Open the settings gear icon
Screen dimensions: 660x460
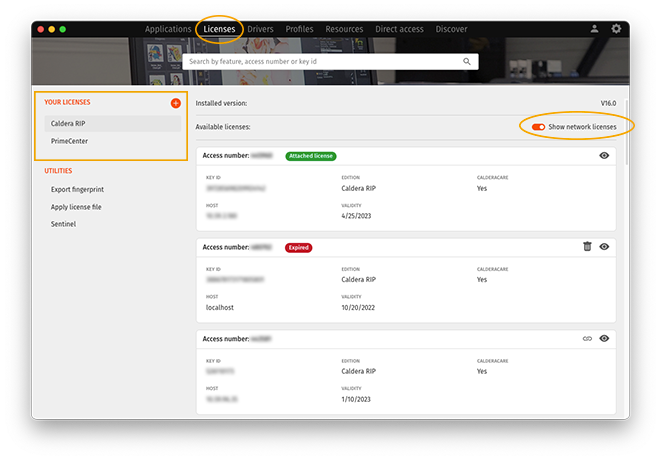coord(616,29)
